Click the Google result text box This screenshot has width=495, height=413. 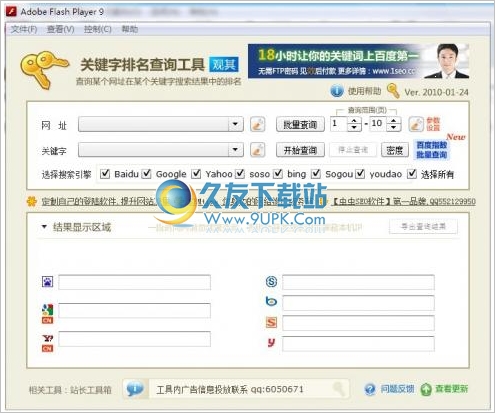[x=134, y=311]
